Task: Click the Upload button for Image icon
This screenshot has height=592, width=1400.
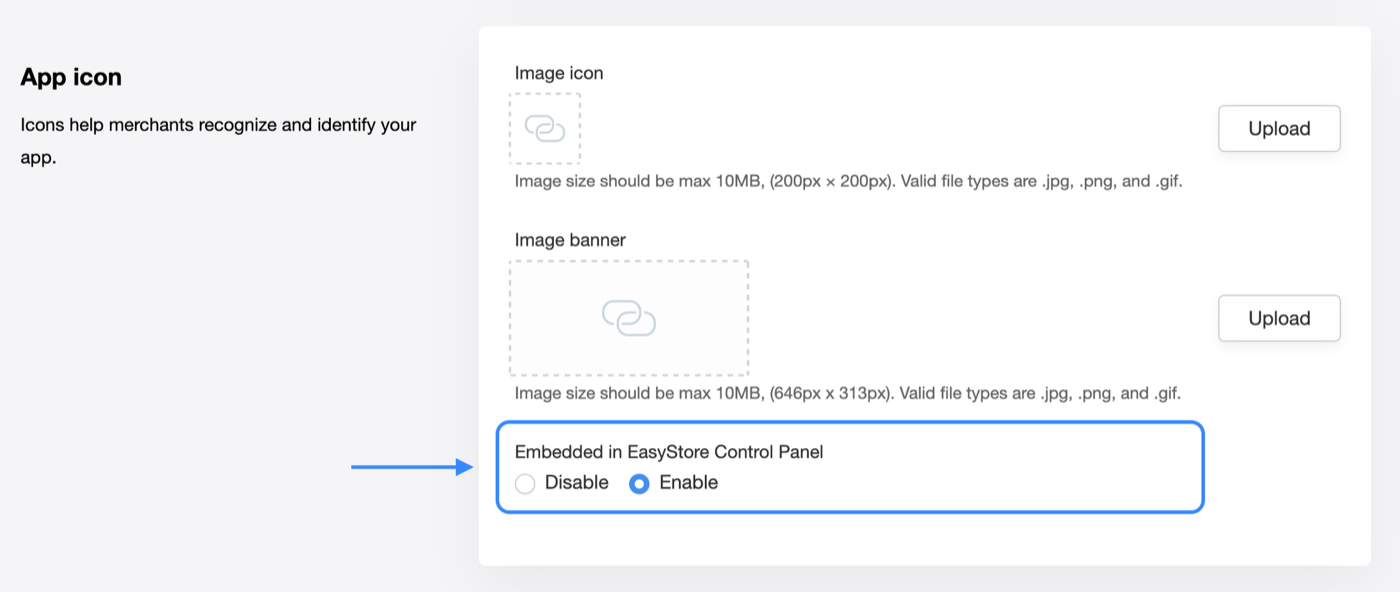Action: pyautogui.click(x=1279, y=129)
